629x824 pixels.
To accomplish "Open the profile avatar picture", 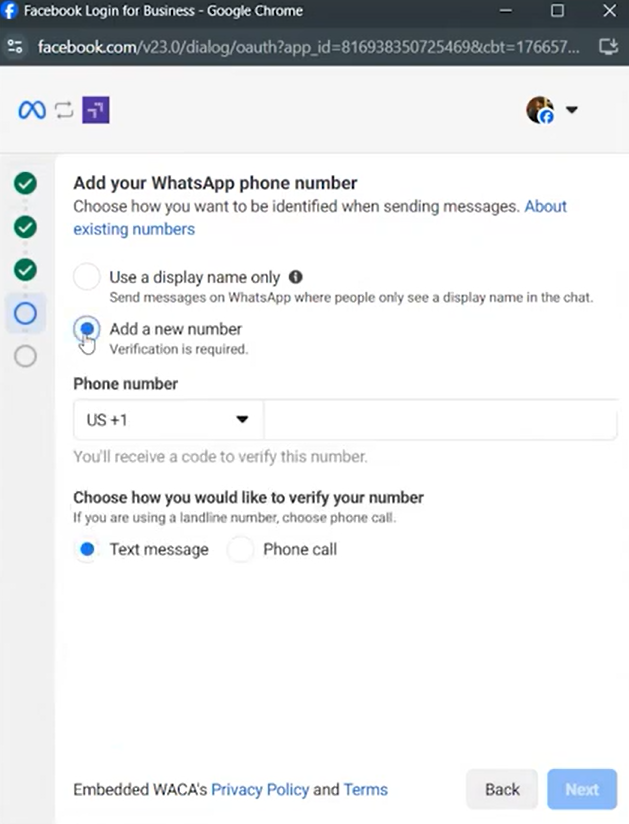I will (540, 110).
